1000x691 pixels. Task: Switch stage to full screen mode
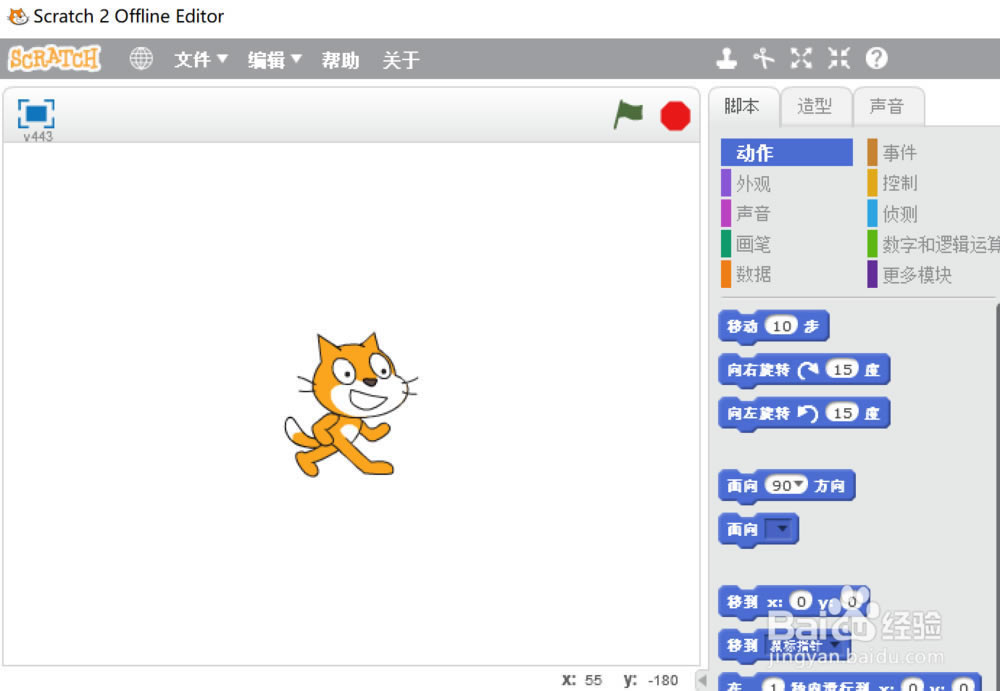(36, 114)
